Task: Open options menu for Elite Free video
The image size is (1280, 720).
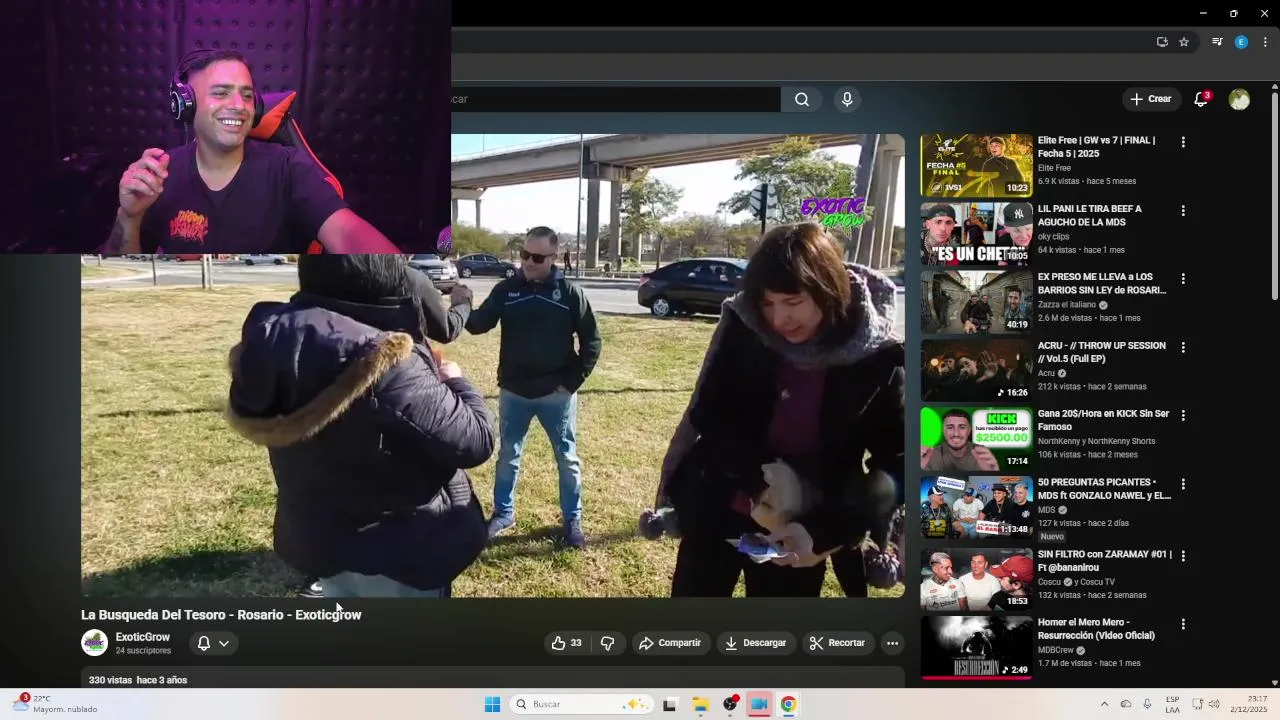Action: (1183, 142)
